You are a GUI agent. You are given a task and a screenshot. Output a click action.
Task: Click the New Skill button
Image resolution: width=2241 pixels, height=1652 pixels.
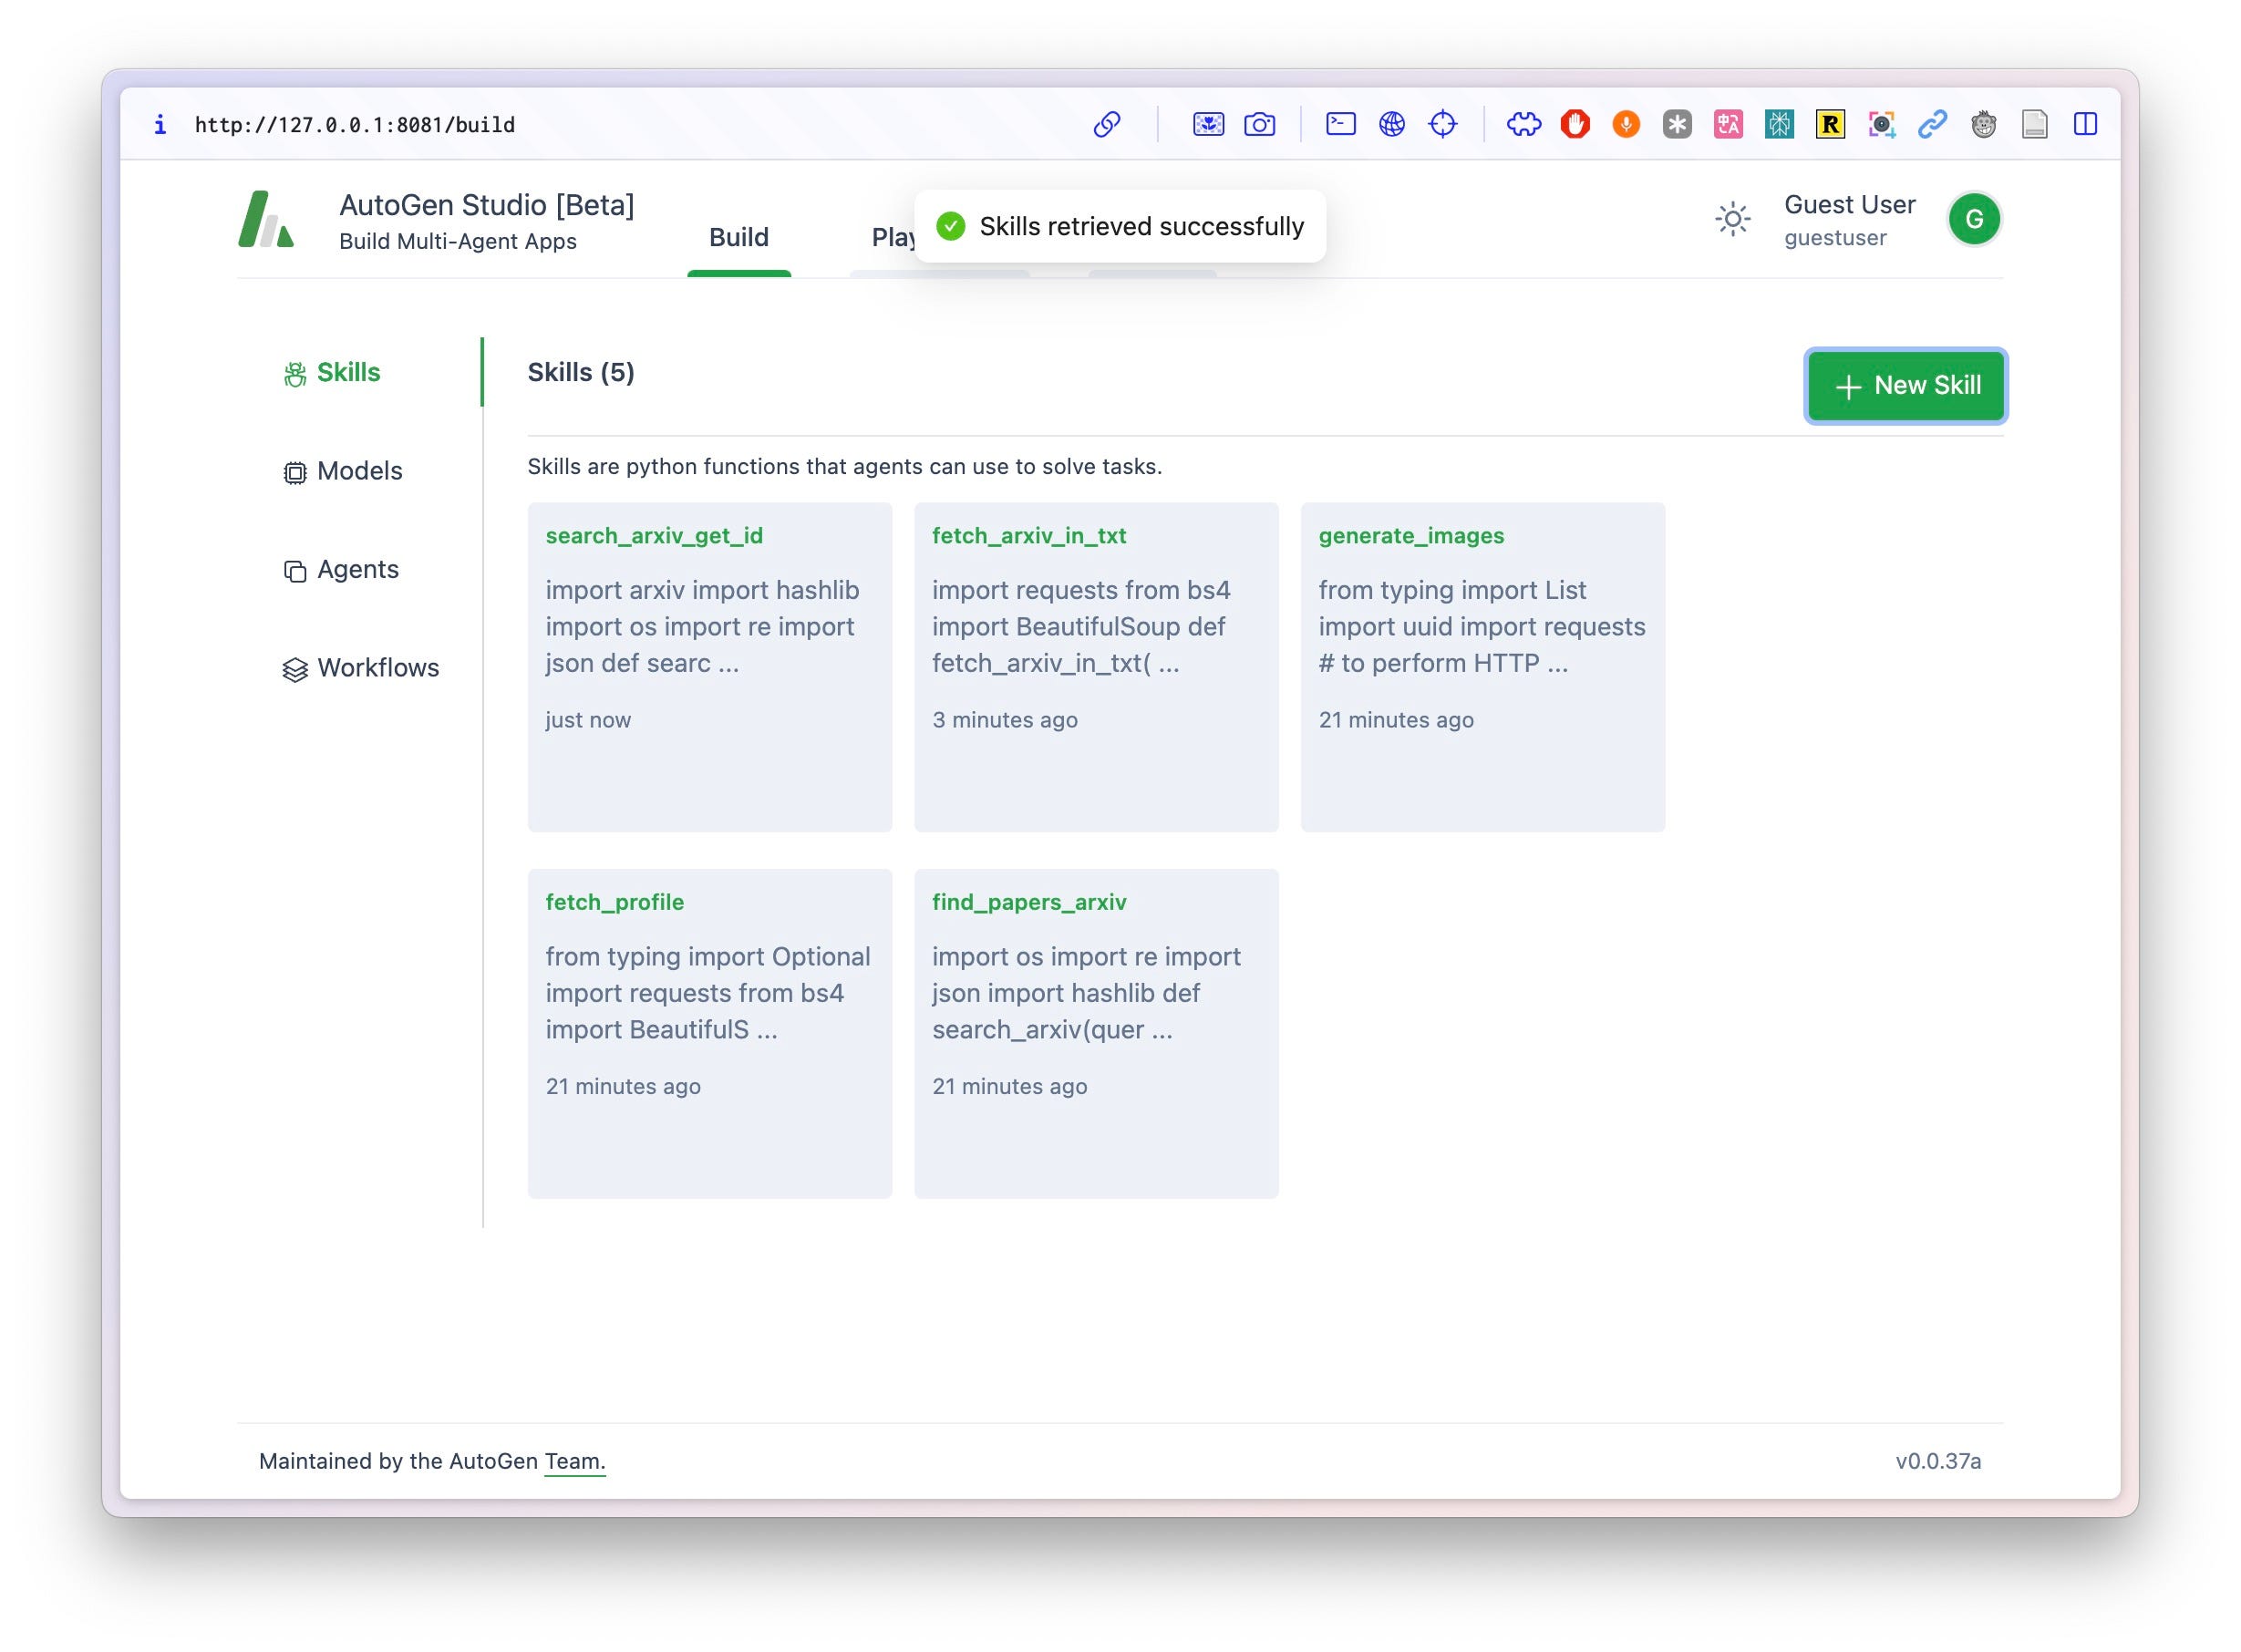tap(1905, 386)
